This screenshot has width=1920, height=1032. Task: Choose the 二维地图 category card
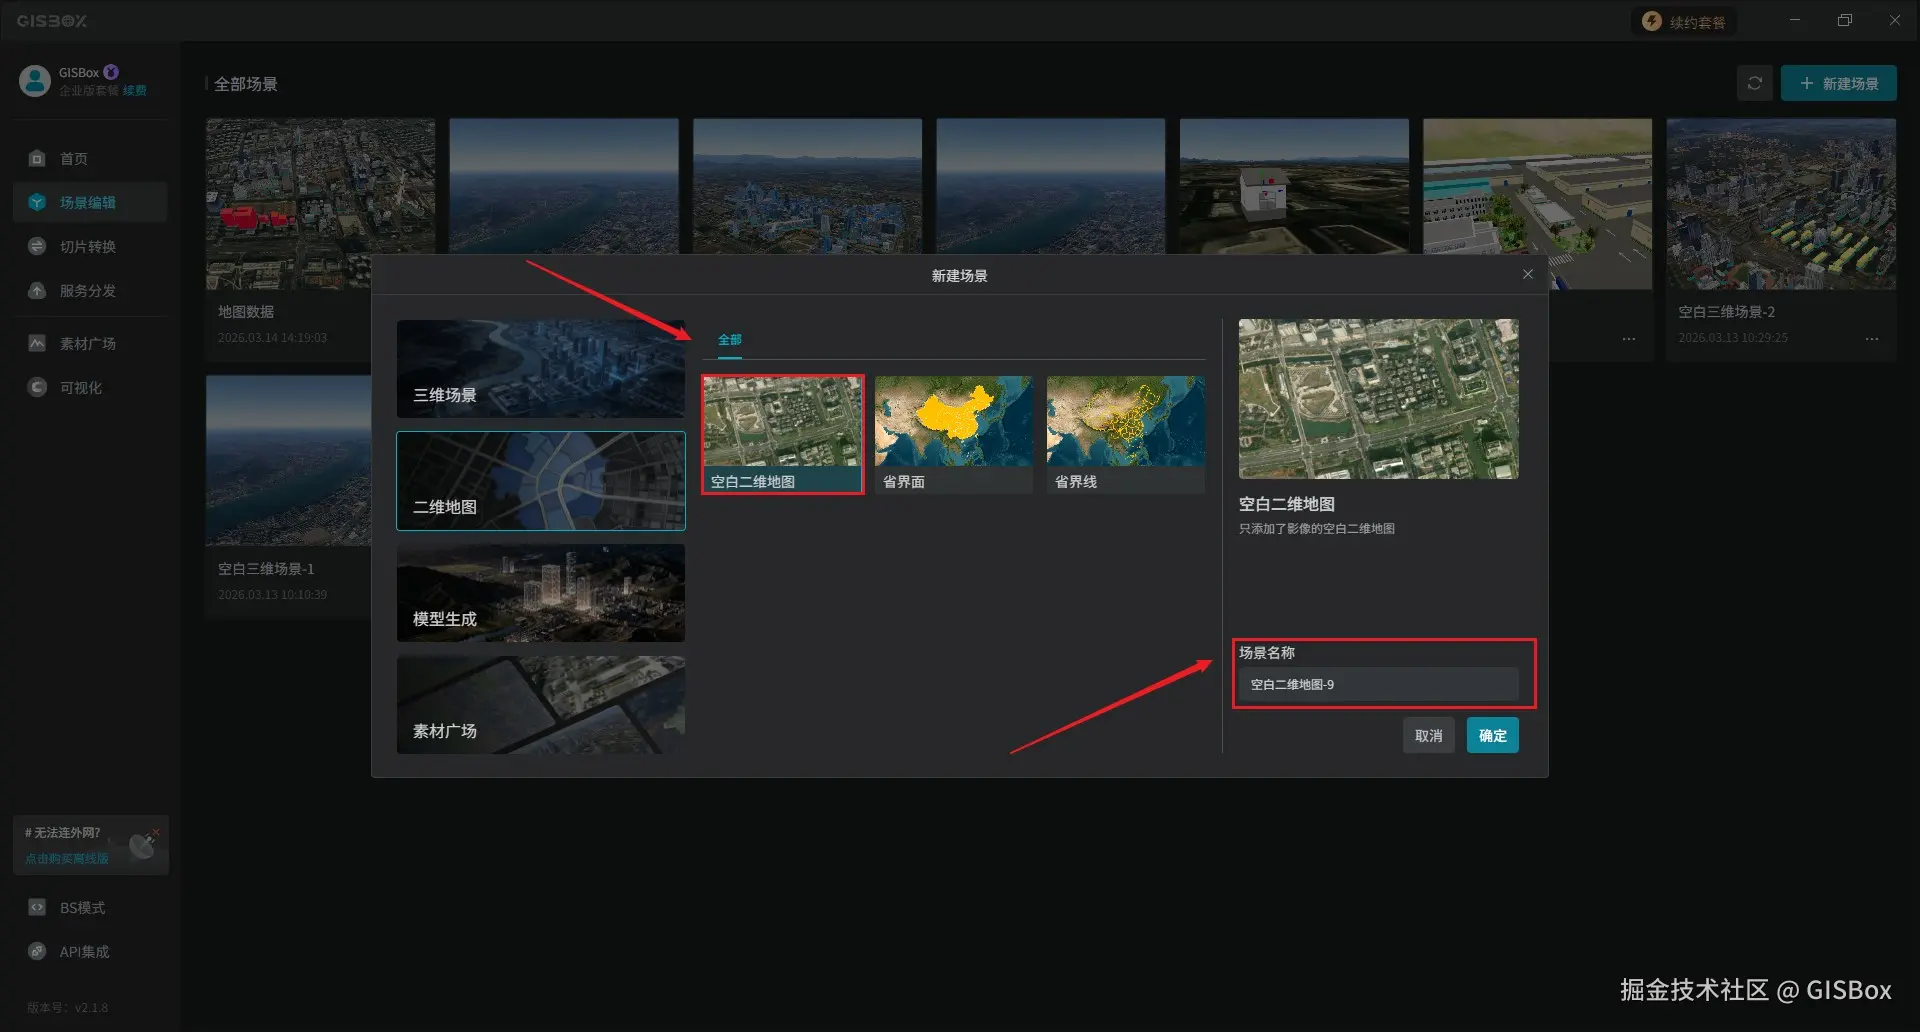[x=541, y=481]
